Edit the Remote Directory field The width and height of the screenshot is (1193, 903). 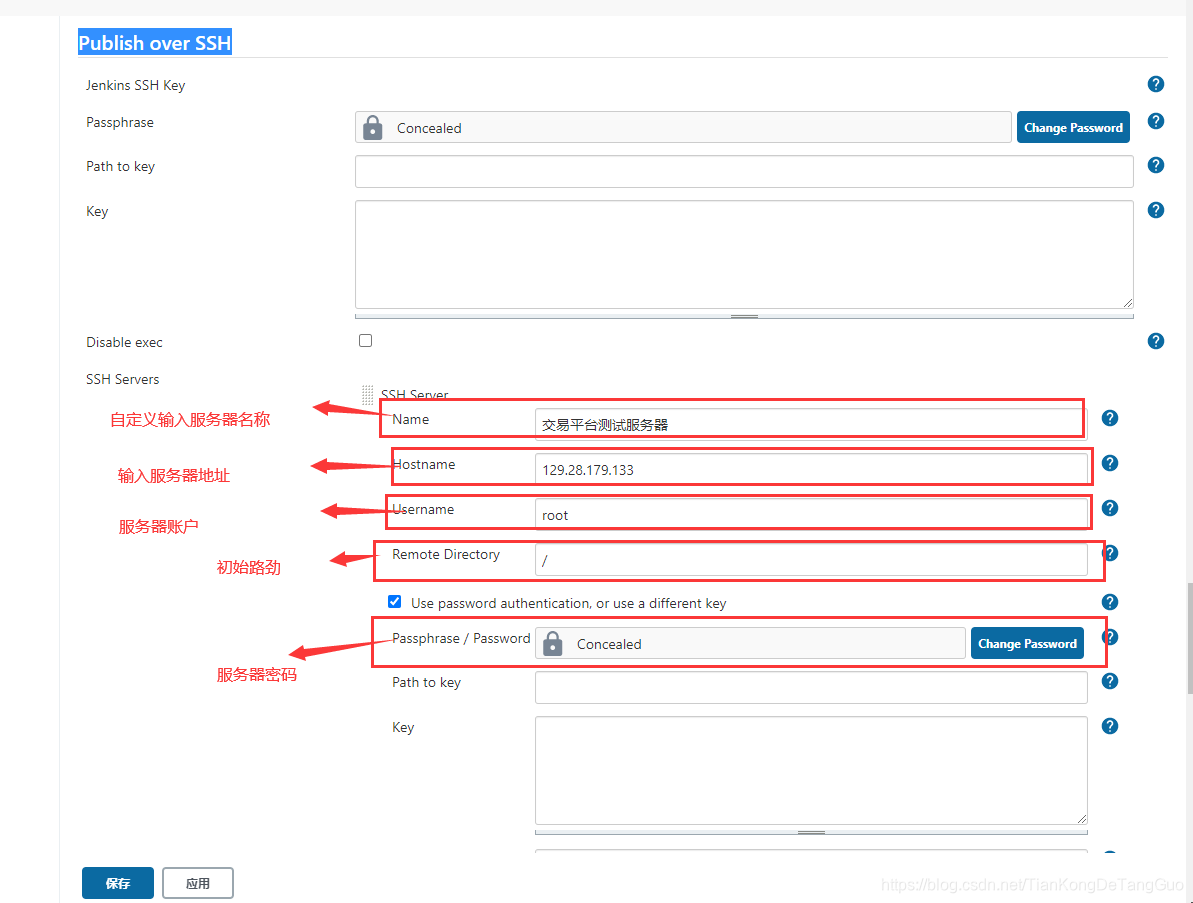pos(811,559)
